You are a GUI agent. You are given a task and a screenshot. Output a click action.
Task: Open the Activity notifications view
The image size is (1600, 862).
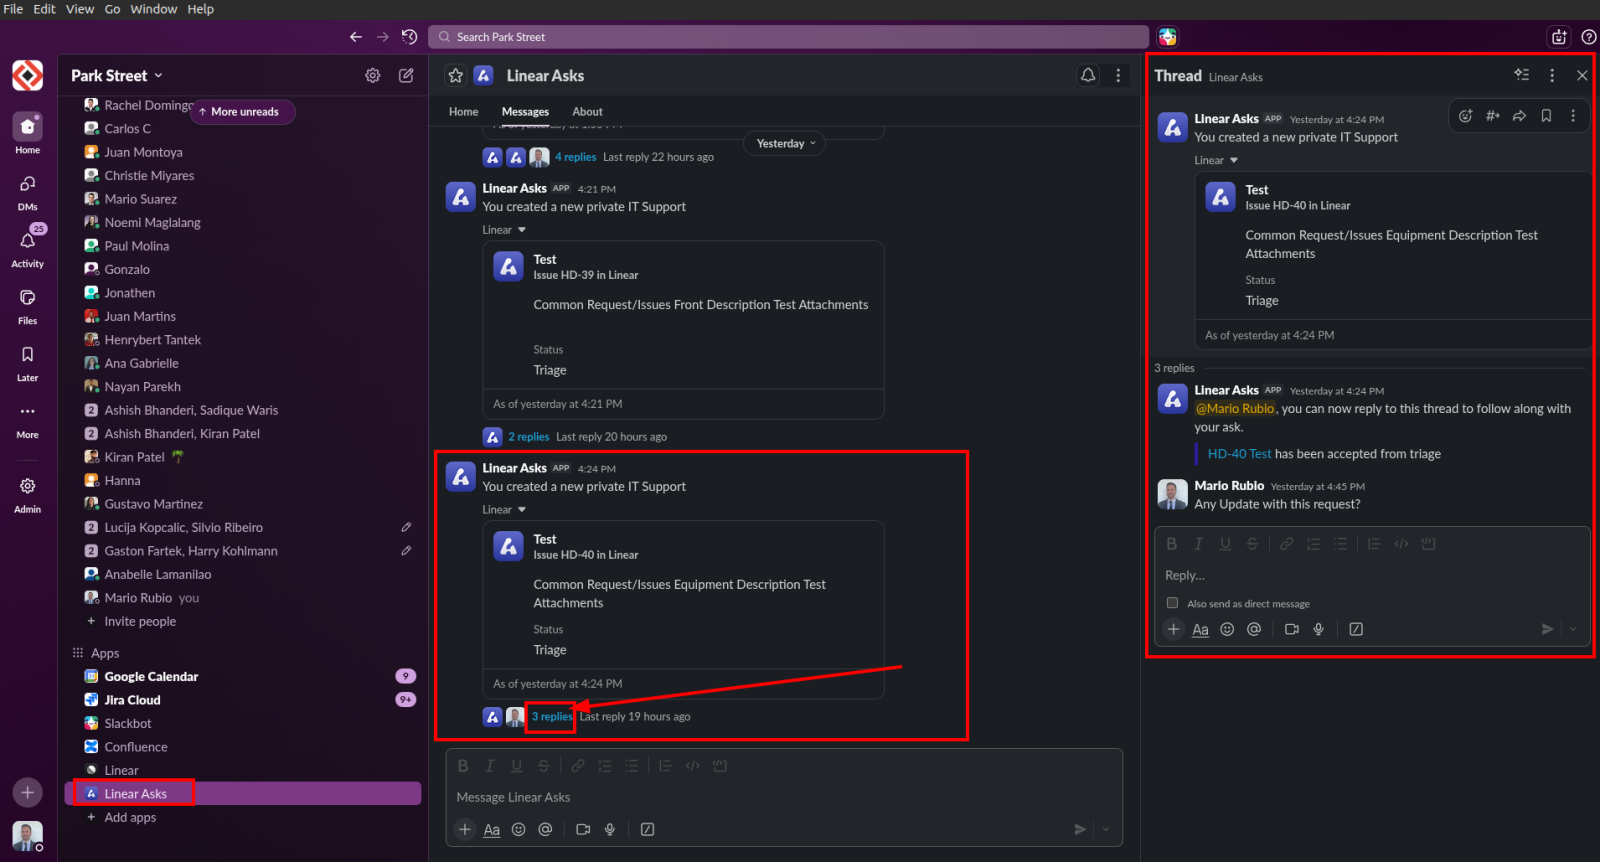27,248
